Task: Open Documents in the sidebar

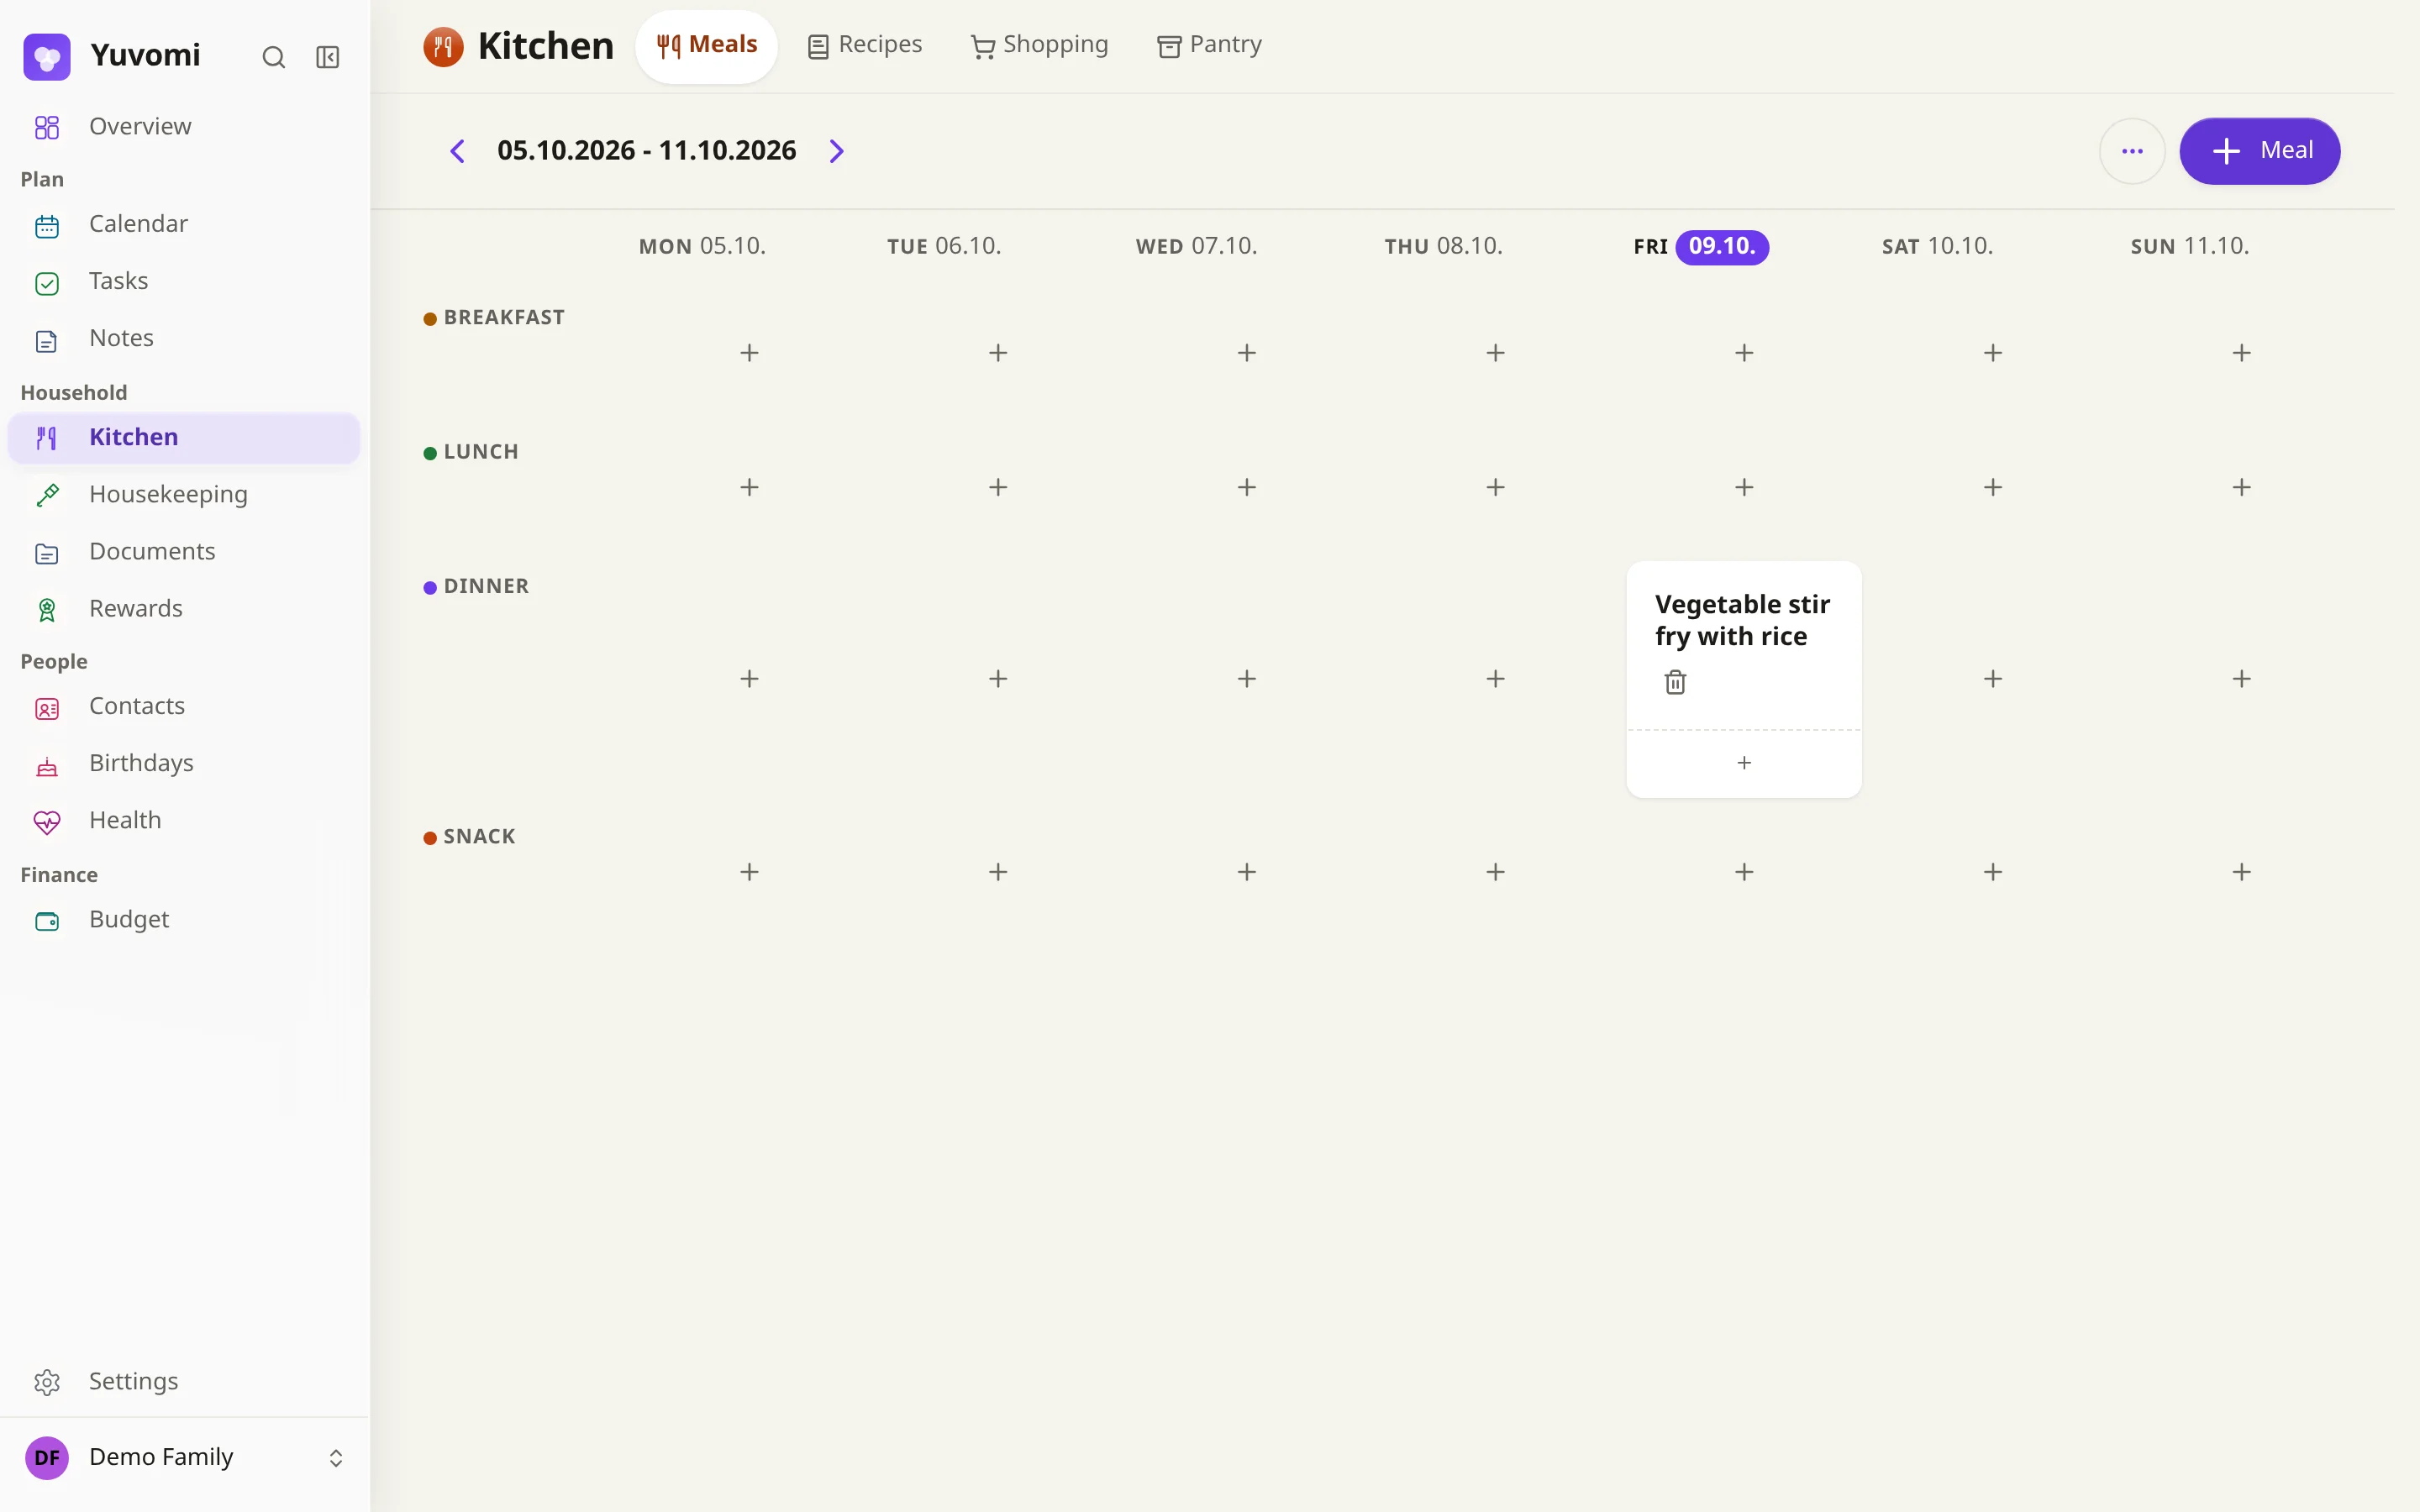Action: 184,552
